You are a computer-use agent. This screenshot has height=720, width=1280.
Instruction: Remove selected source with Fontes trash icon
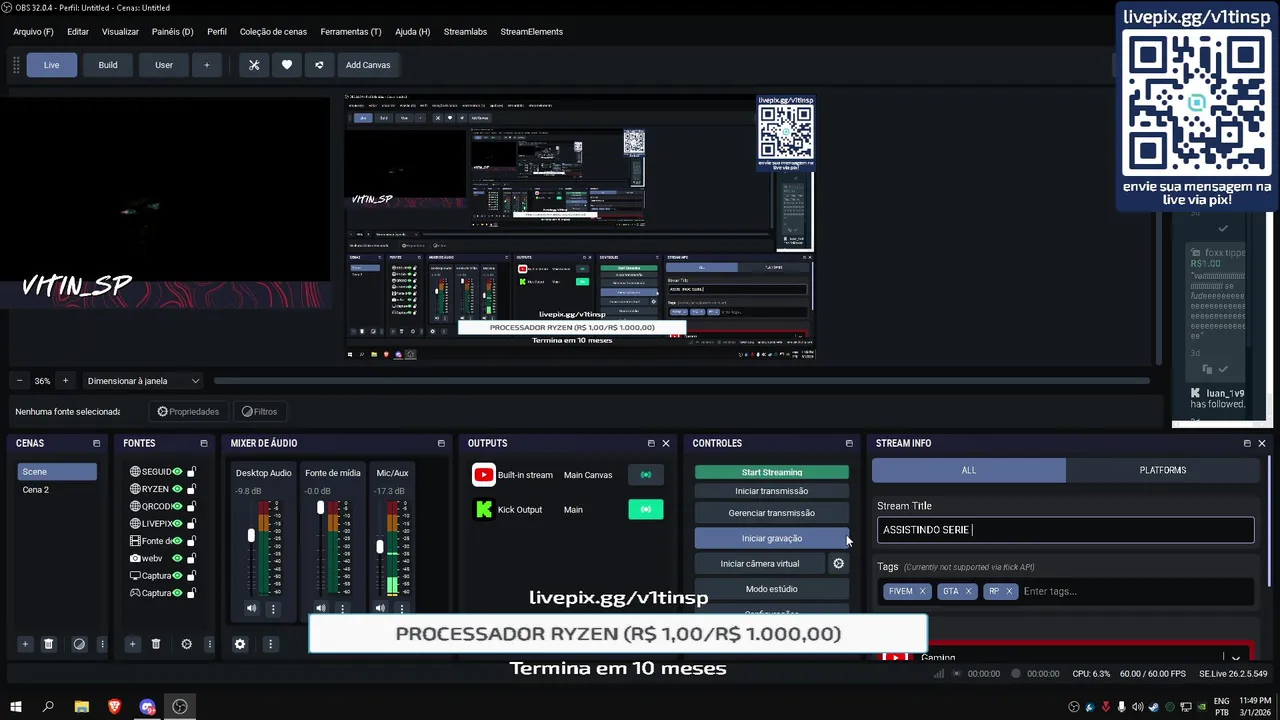tap(156, 644)
